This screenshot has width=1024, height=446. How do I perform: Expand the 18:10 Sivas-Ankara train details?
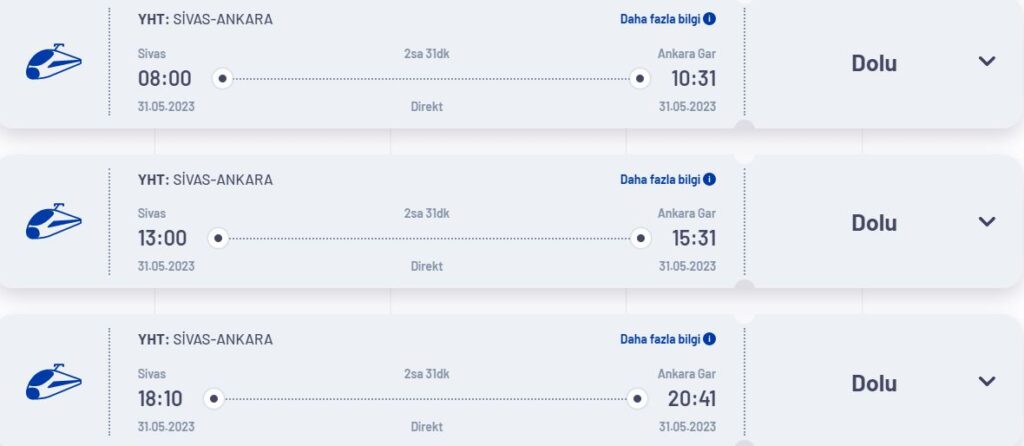(987, 382)
